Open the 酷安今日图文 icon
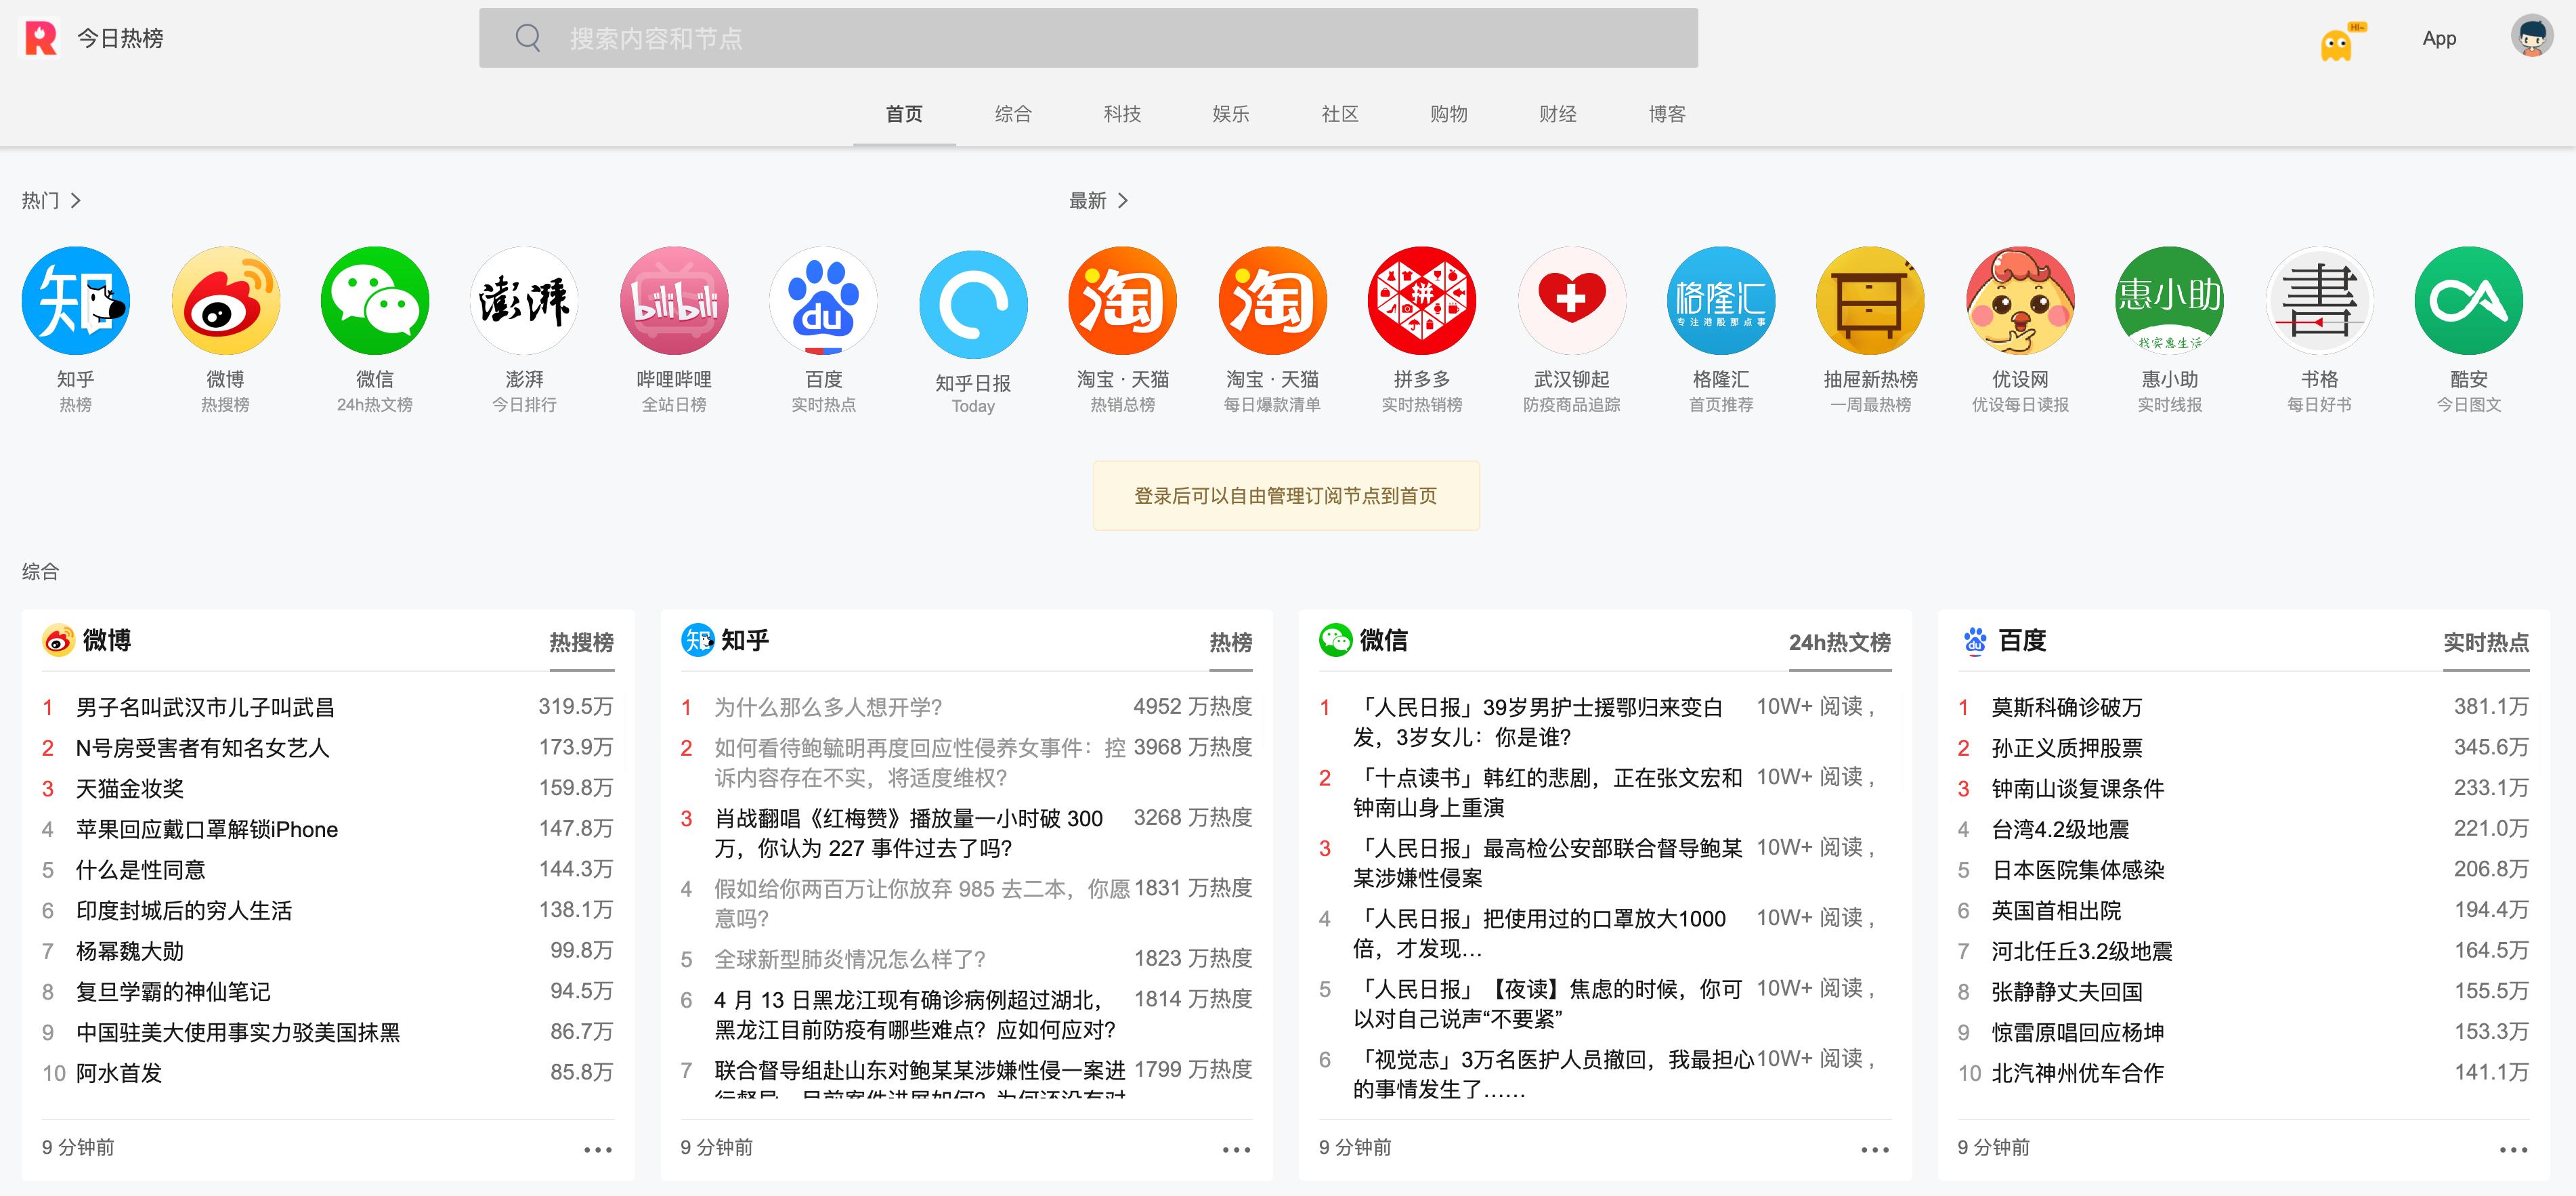Viewport: 2576px width, 1196px height. click(x=2468, y=299)
